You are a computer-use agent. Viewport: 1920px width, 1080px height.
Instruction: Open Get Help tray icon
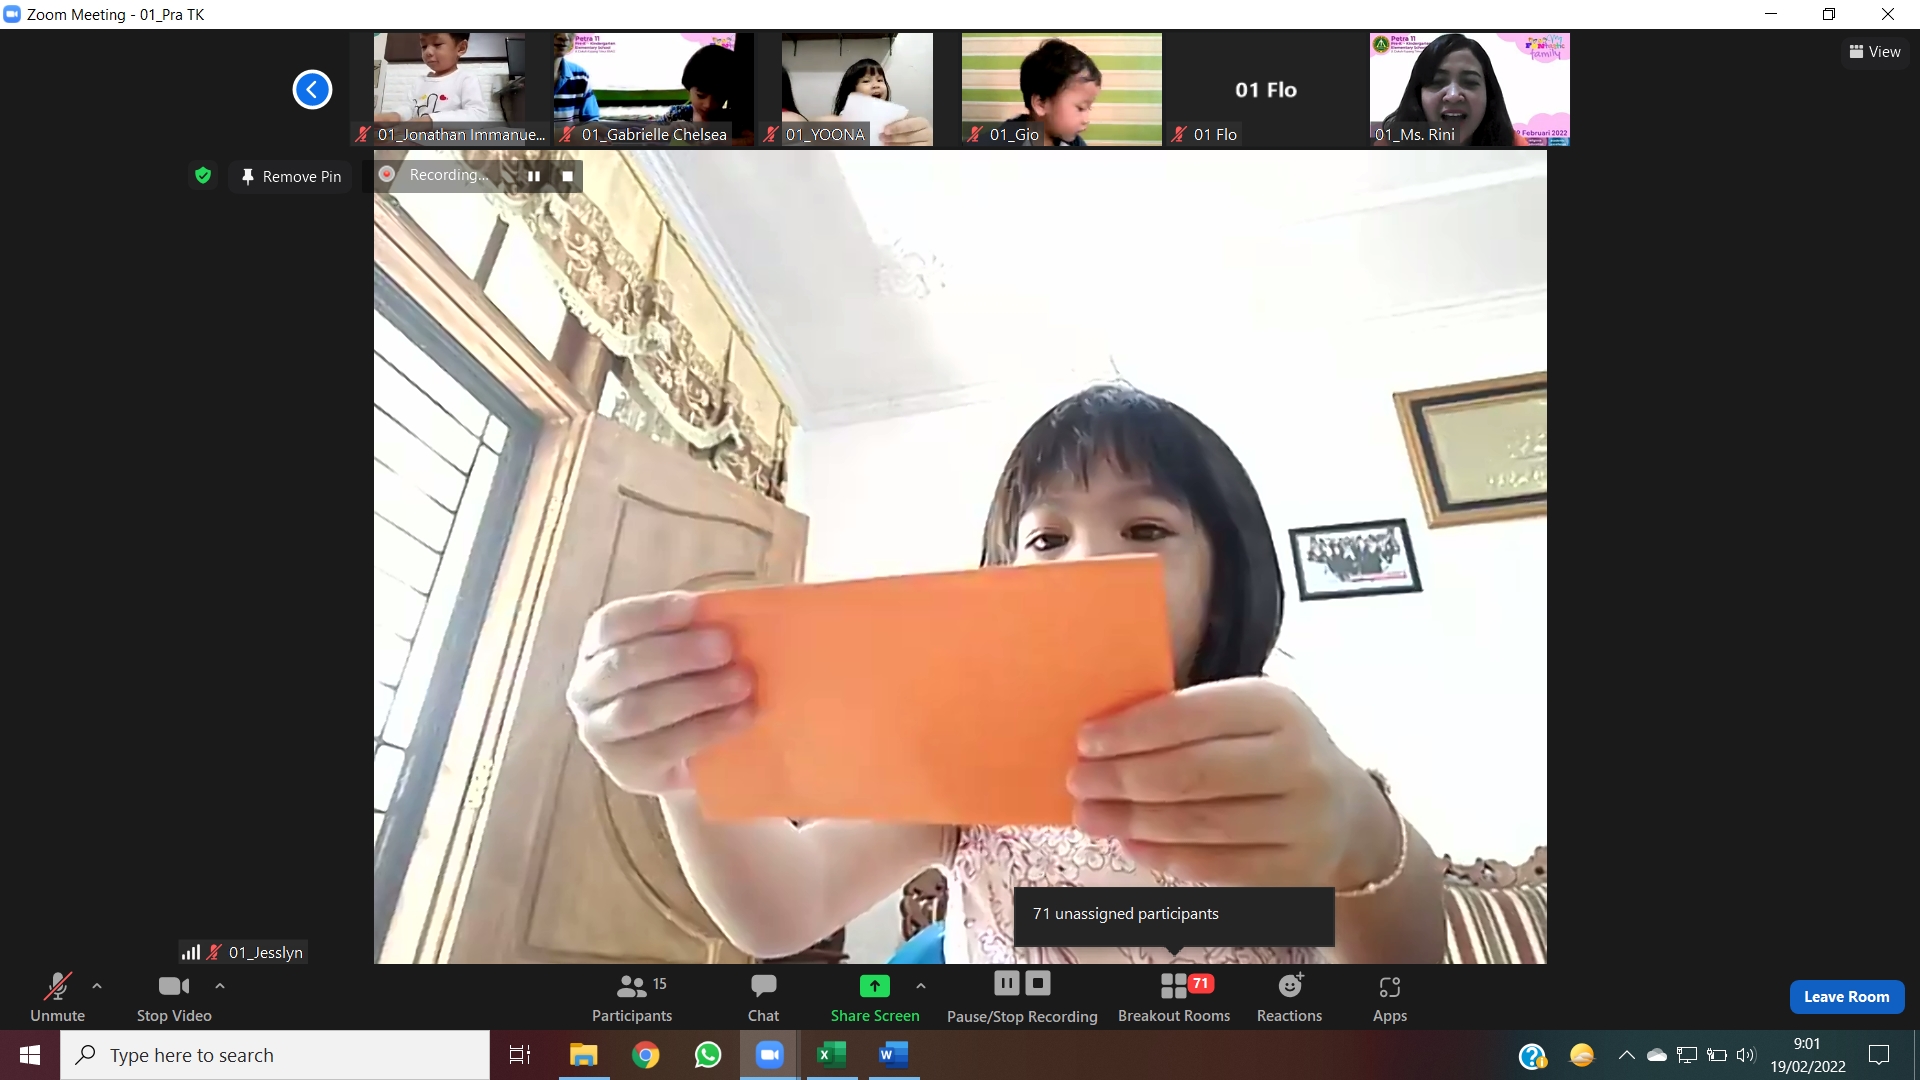point(1532,1056)
